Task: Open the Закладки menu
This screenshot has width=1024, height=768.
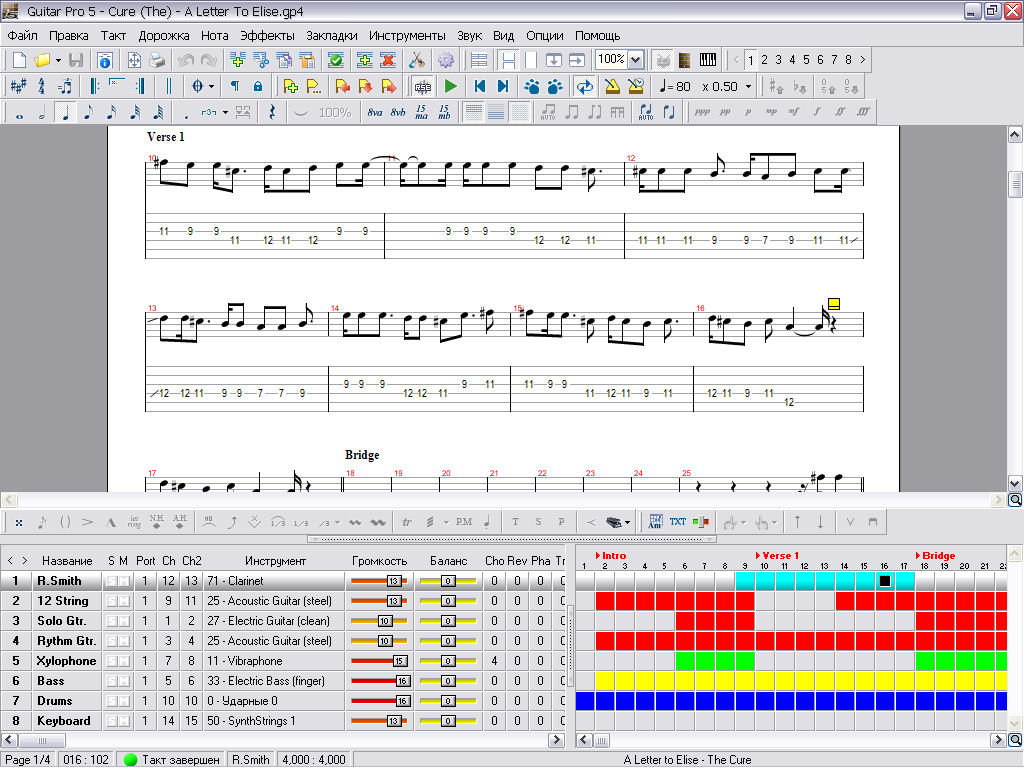Action: [x=332, y=36]
